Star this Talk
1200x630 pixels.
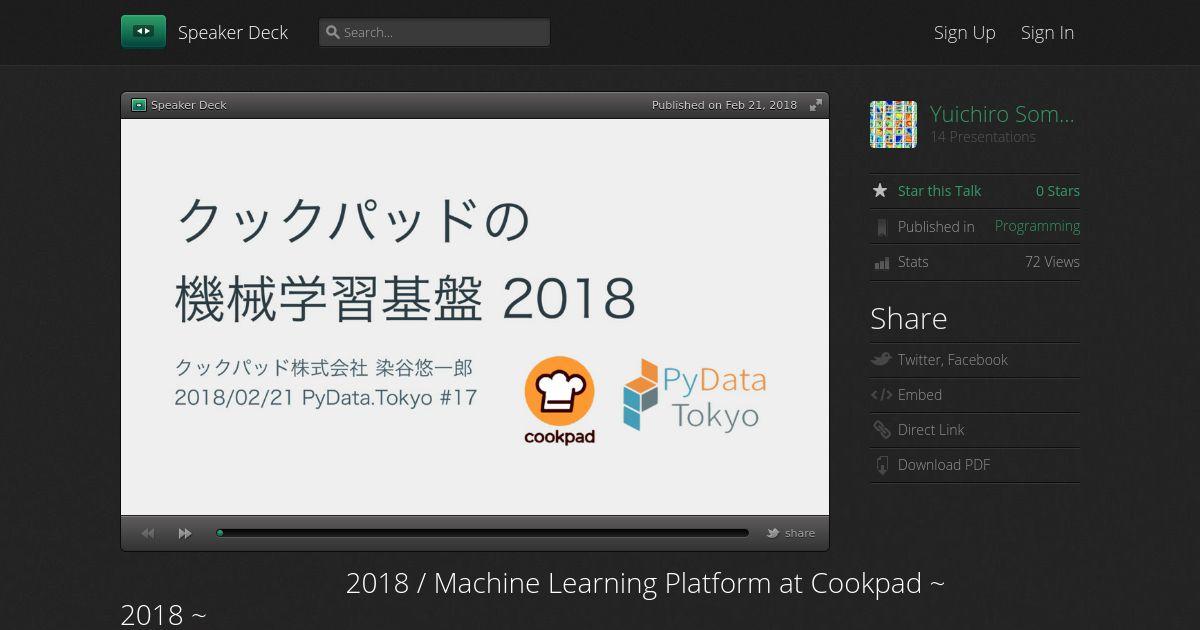click(x=939, y=191)
